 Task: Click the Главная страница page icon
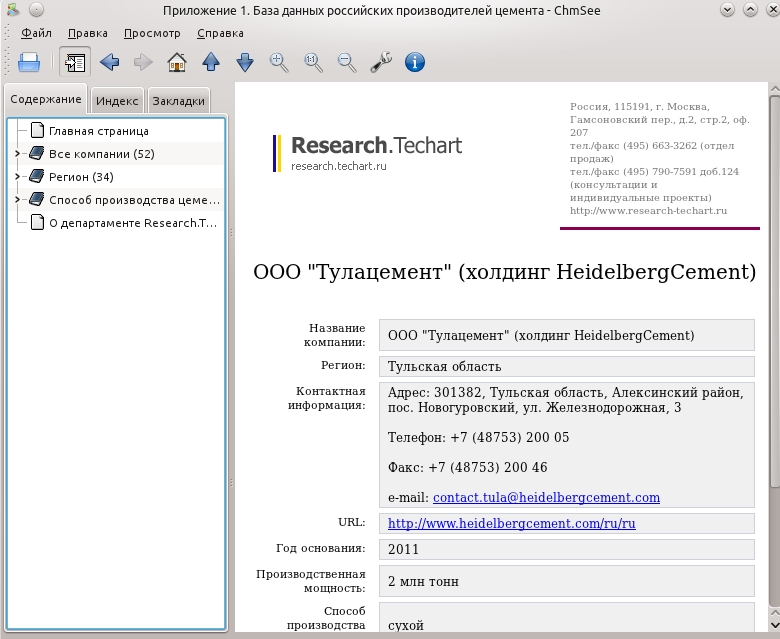point(37,130)
